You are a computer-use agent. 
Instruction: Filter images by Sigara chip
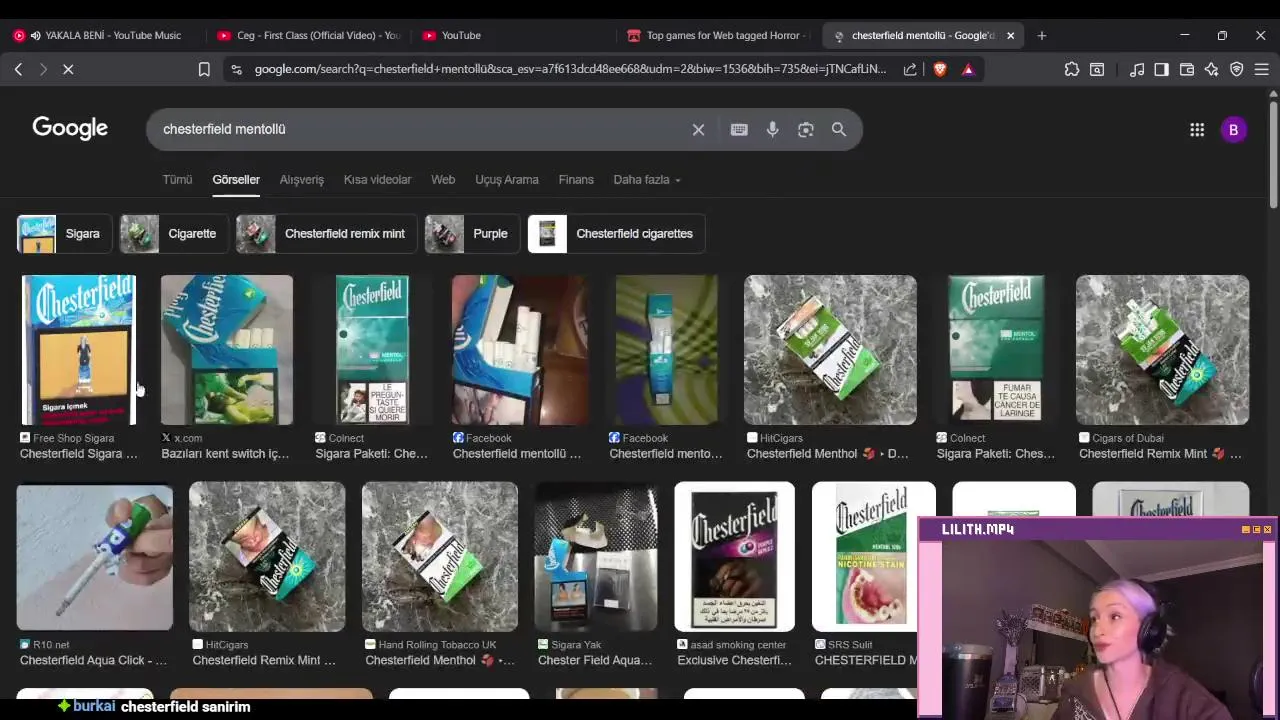64,234
